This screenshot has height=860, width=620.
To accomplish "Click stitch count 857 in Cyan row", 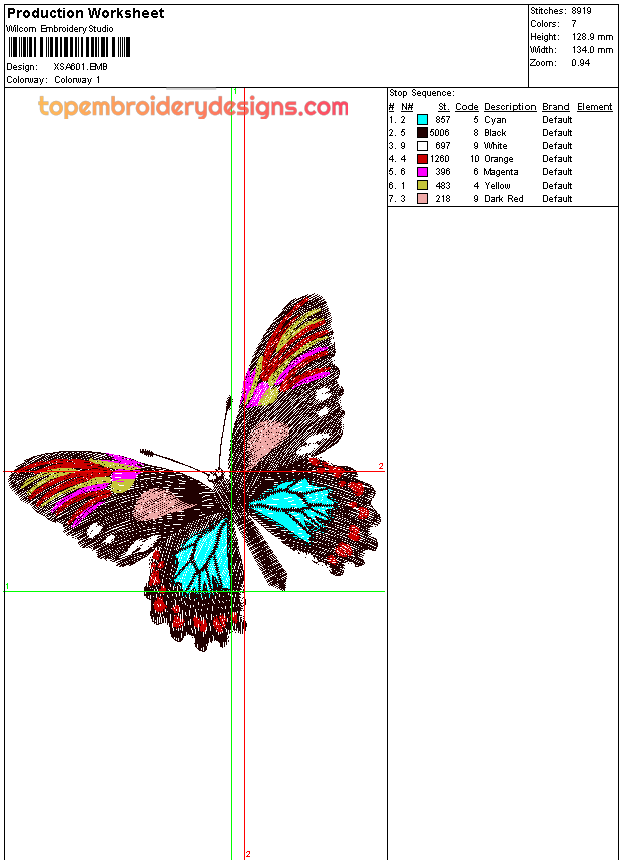I will tap(443, 120).
